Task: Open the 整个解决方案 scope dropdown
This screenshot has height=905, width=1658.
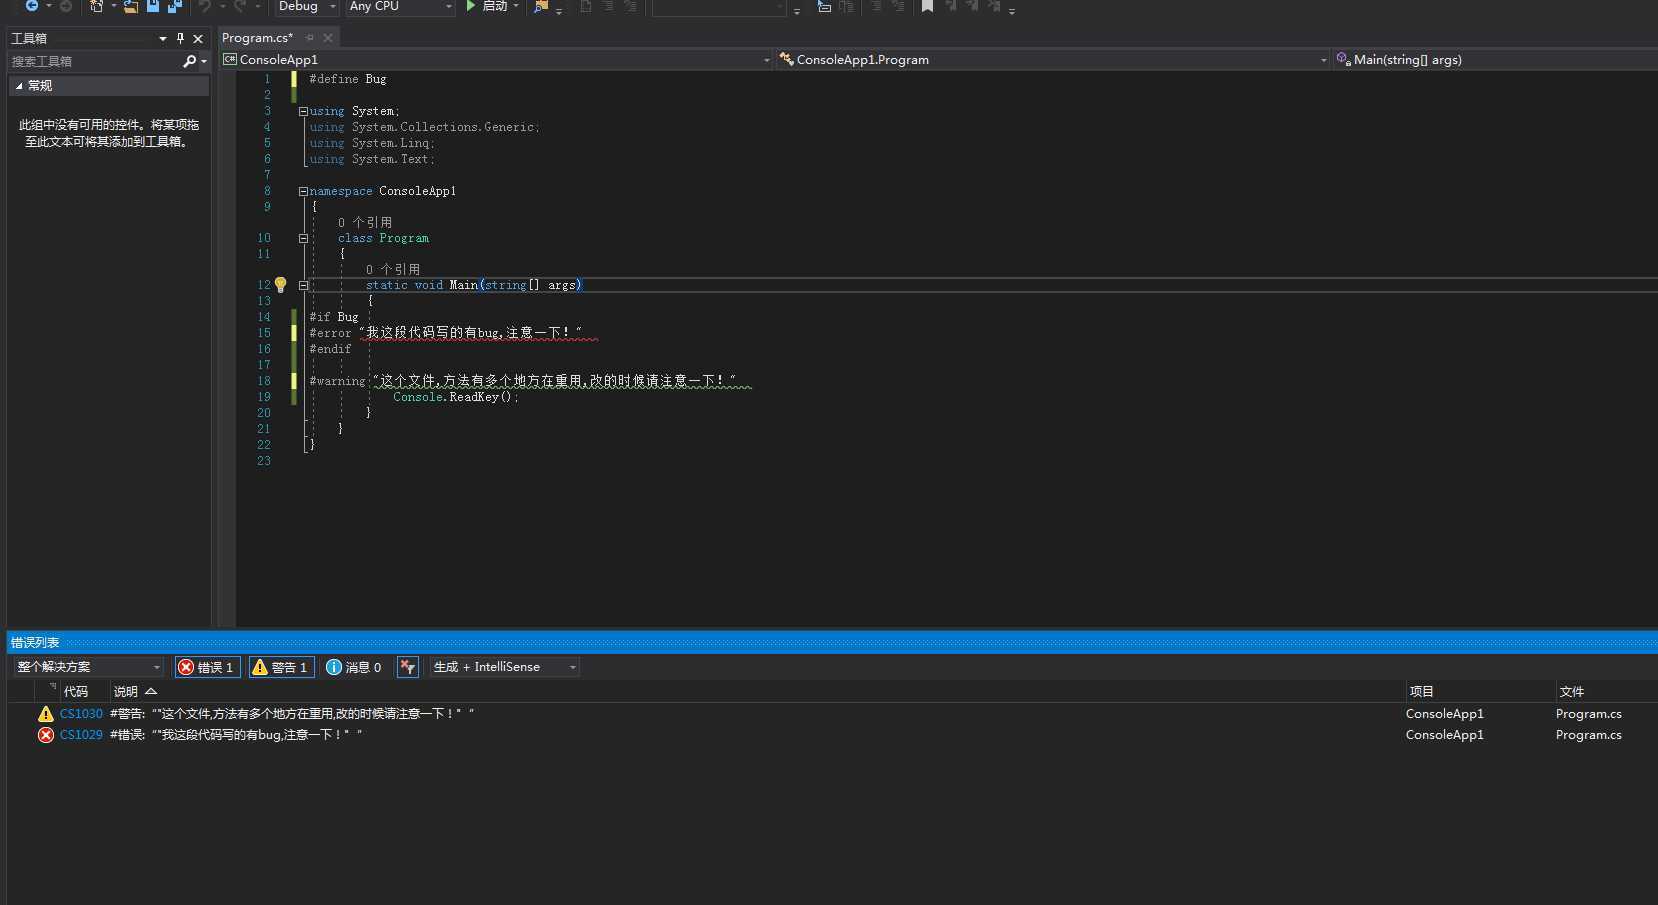Action: pyautogui.click(x=88, y=667)
